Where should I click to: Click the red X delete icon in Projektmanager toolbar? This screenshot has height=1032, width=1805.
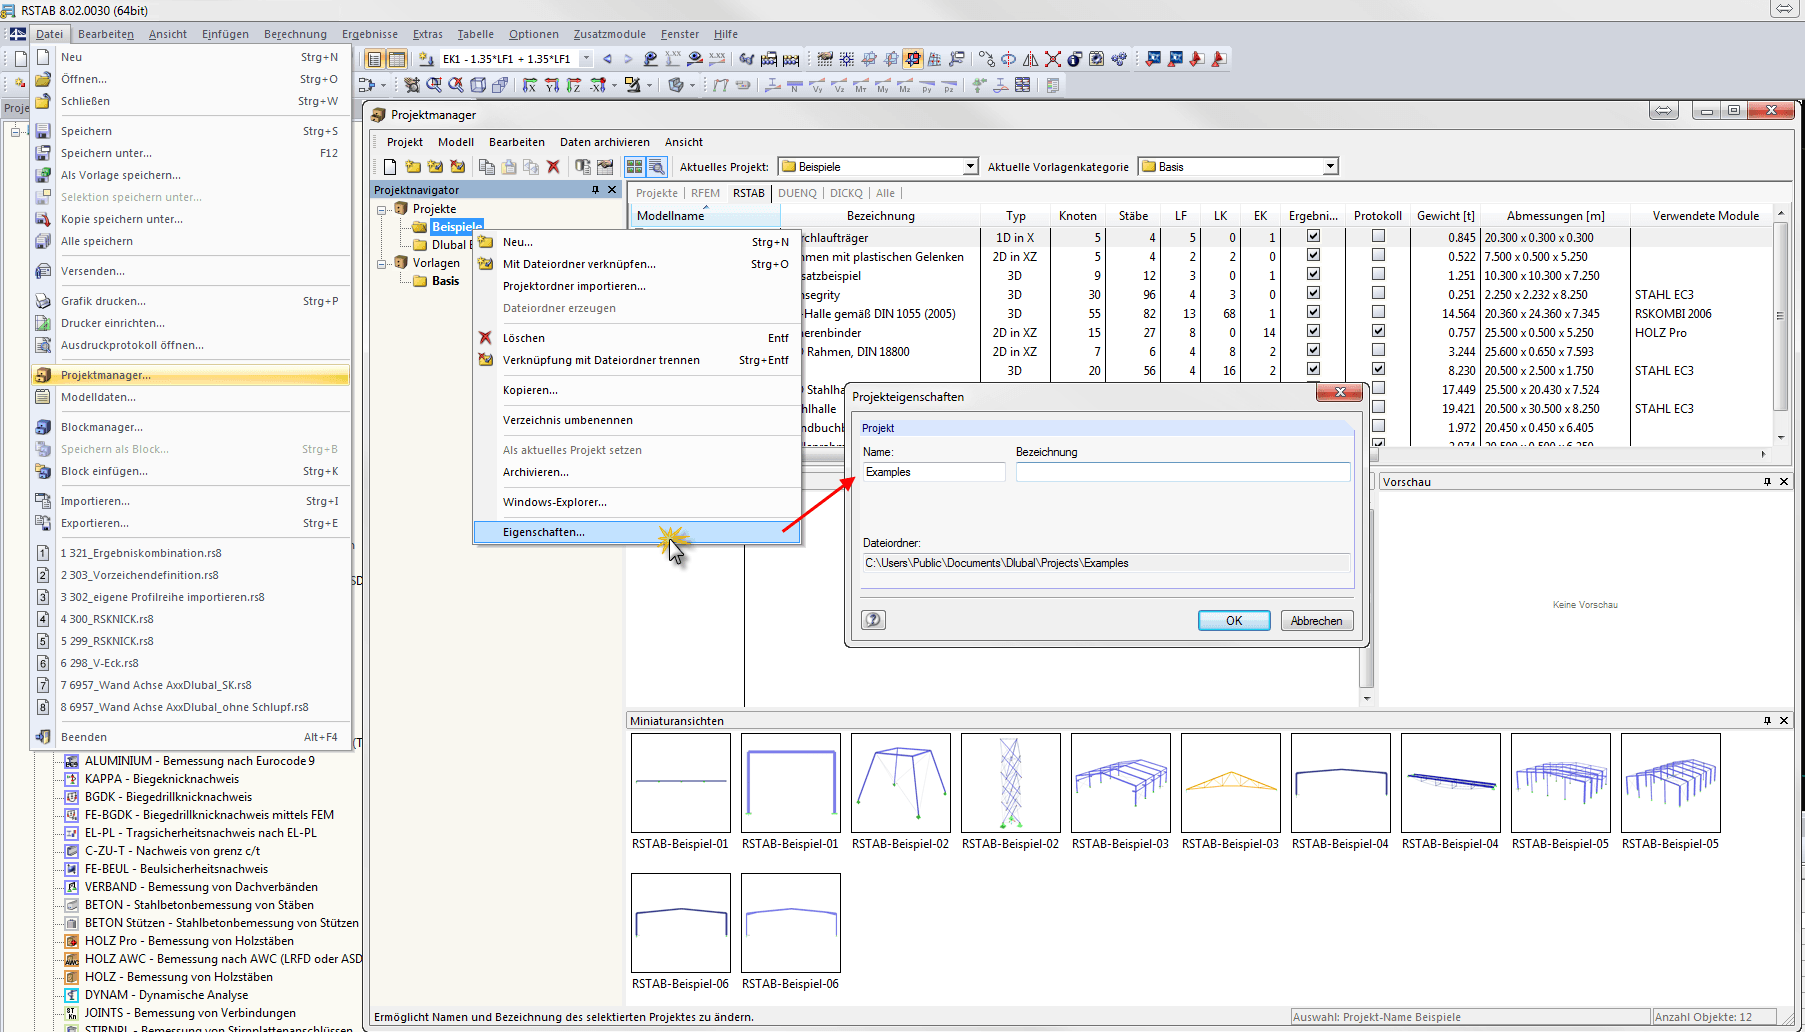[x=553, y=167]
